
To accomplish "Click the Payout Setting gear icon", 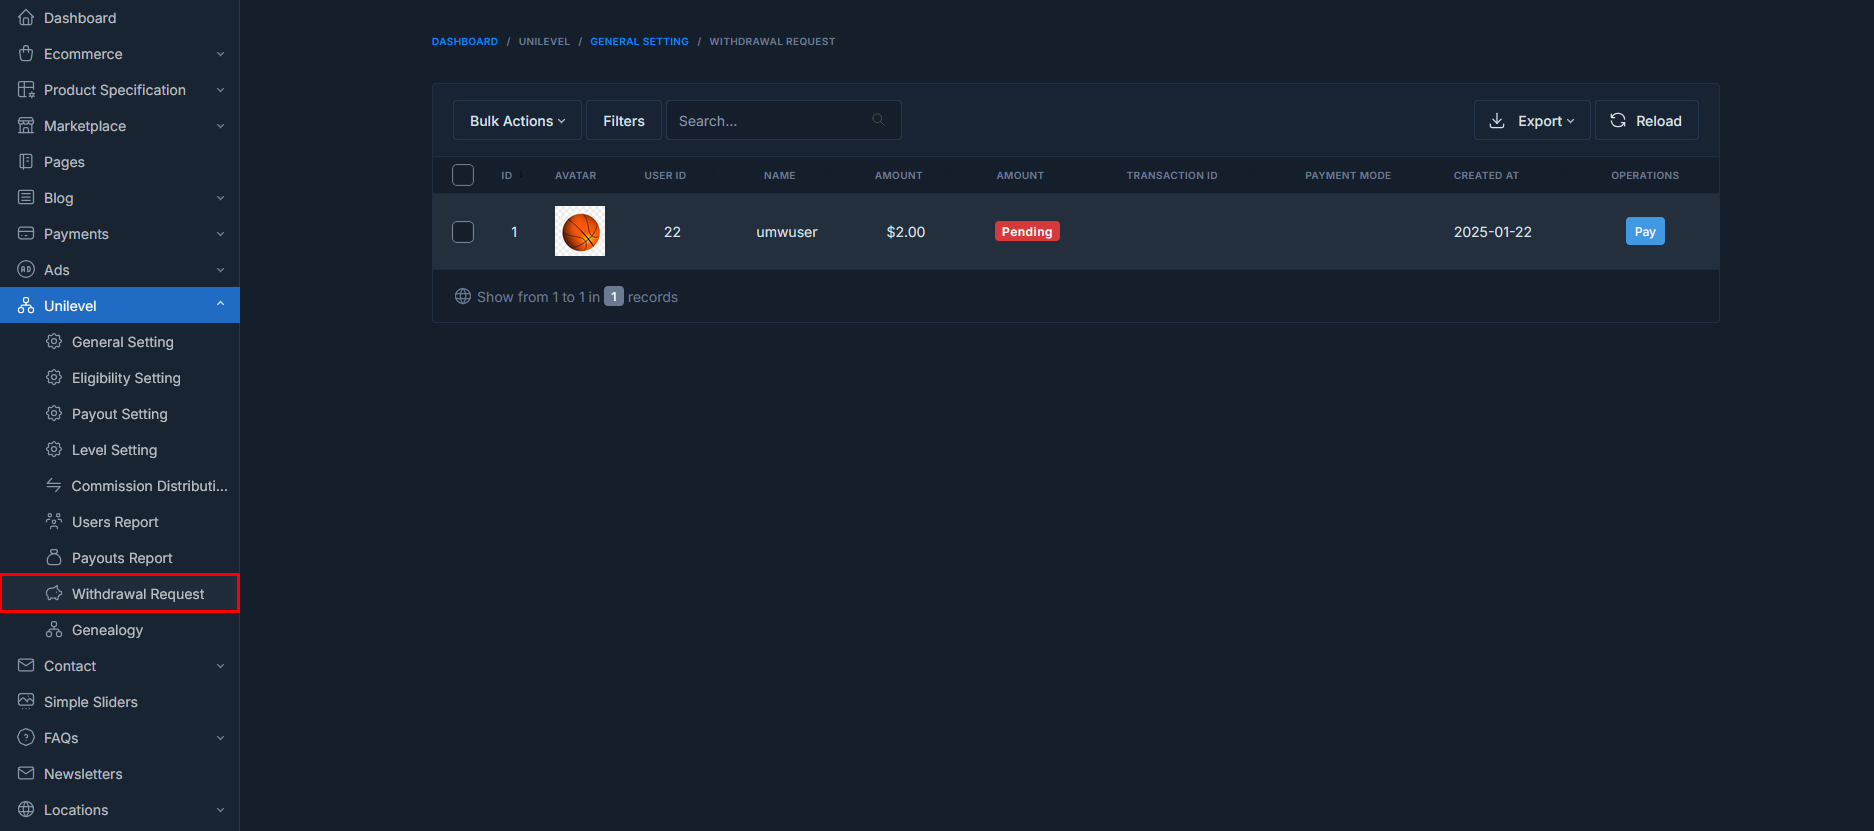I will (x=54, y=414).
